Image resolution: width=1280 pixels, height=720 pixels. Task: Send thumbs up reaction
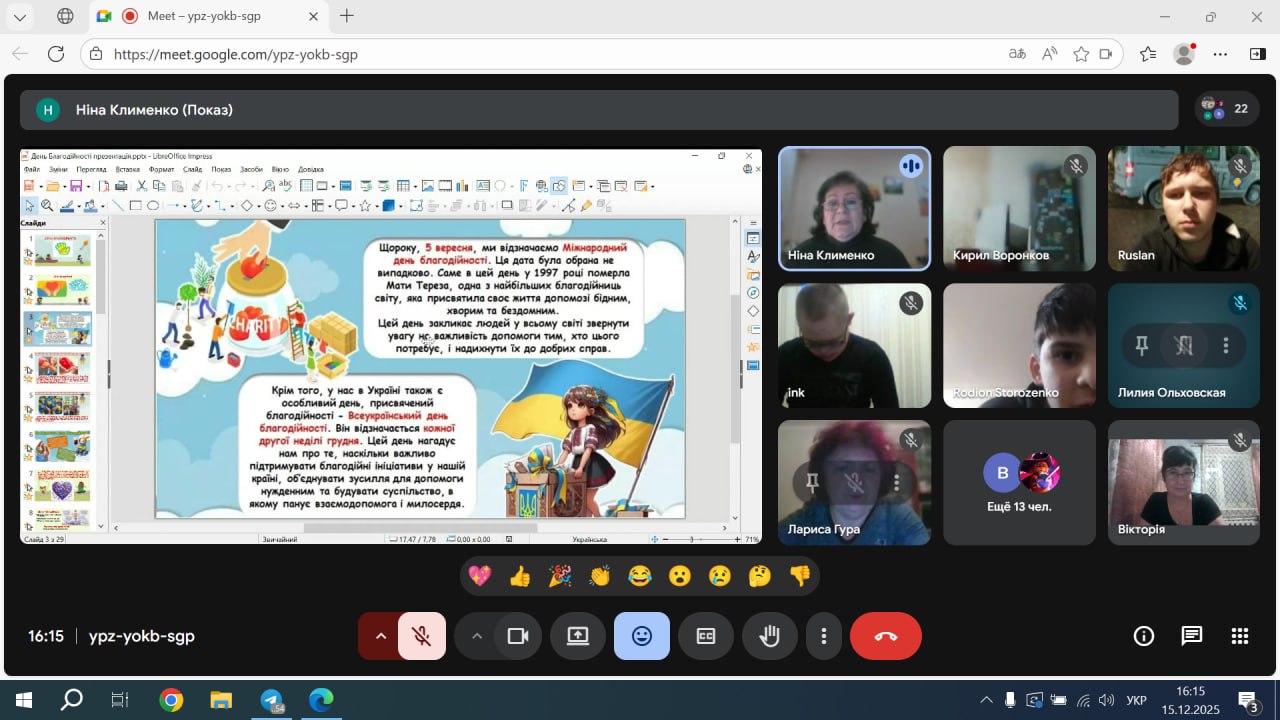tap(520, 576)
